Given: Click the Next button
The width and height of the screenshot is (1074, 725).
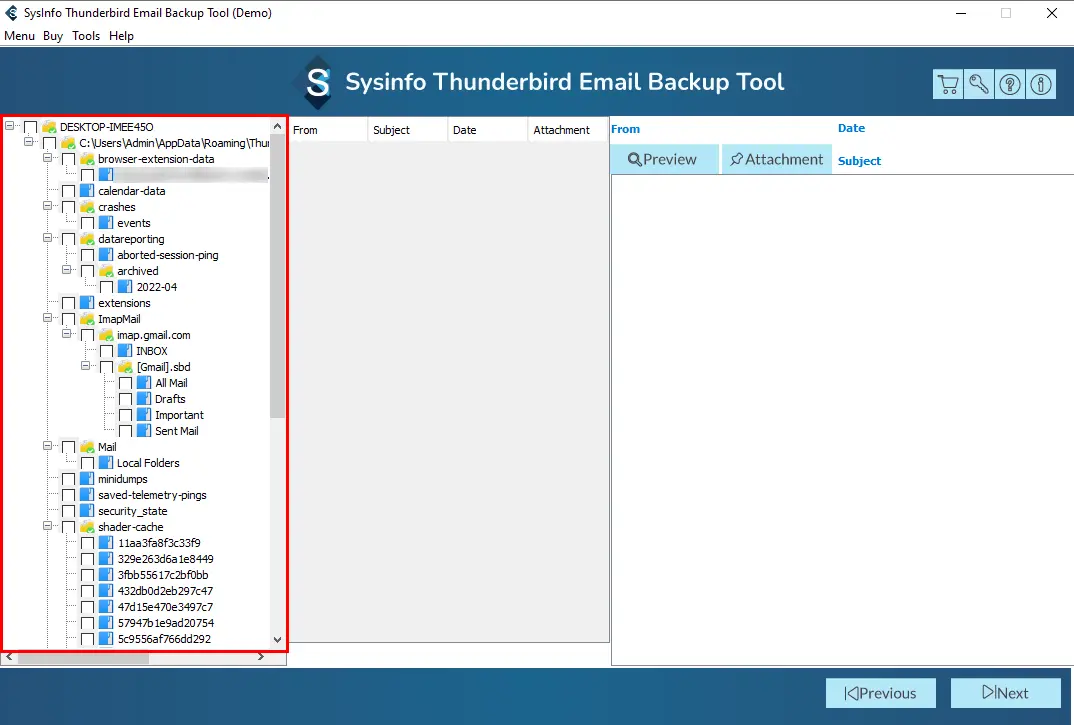Looking at the screenshot, I should click(1005, 693).
